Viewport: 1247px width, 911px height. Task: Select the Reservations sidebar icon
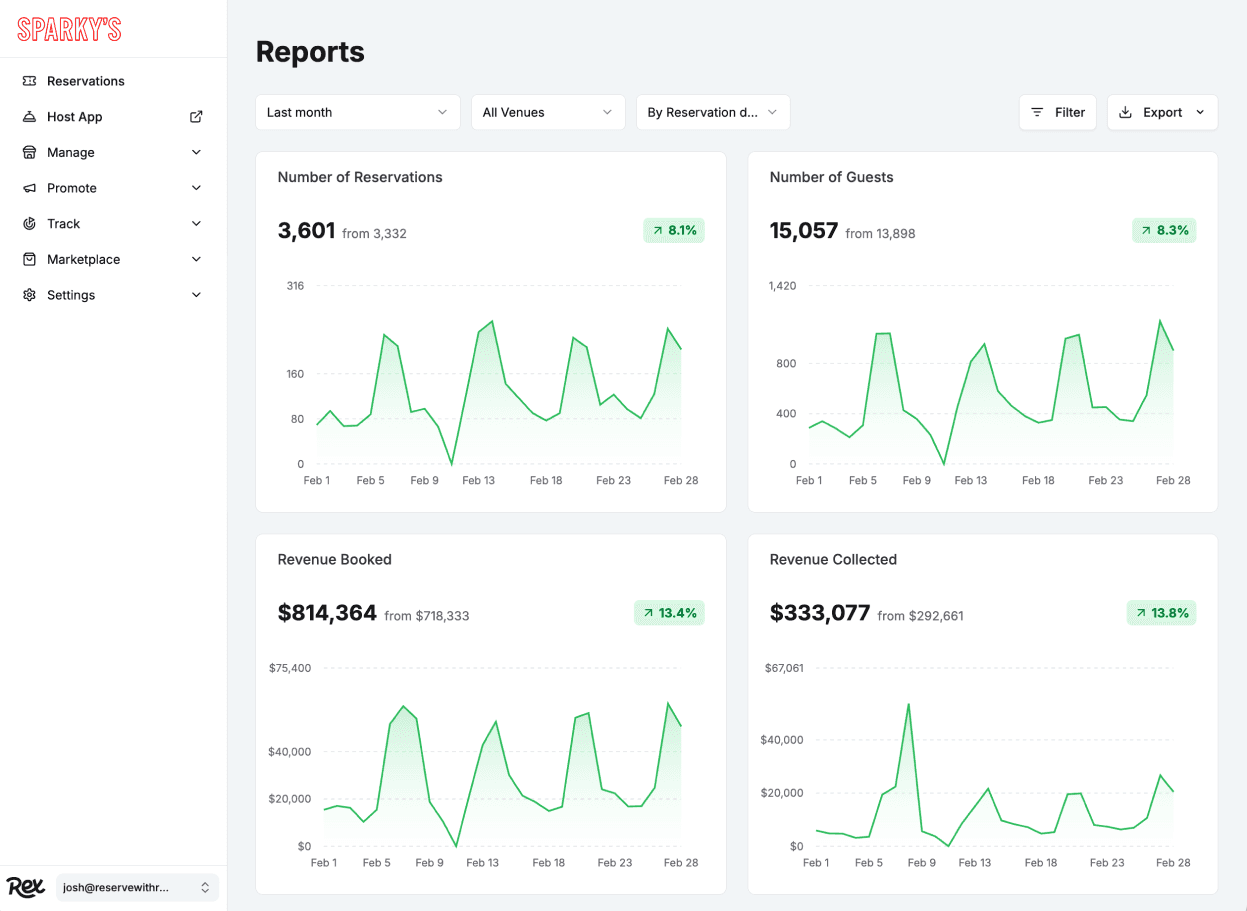point(31,81)
